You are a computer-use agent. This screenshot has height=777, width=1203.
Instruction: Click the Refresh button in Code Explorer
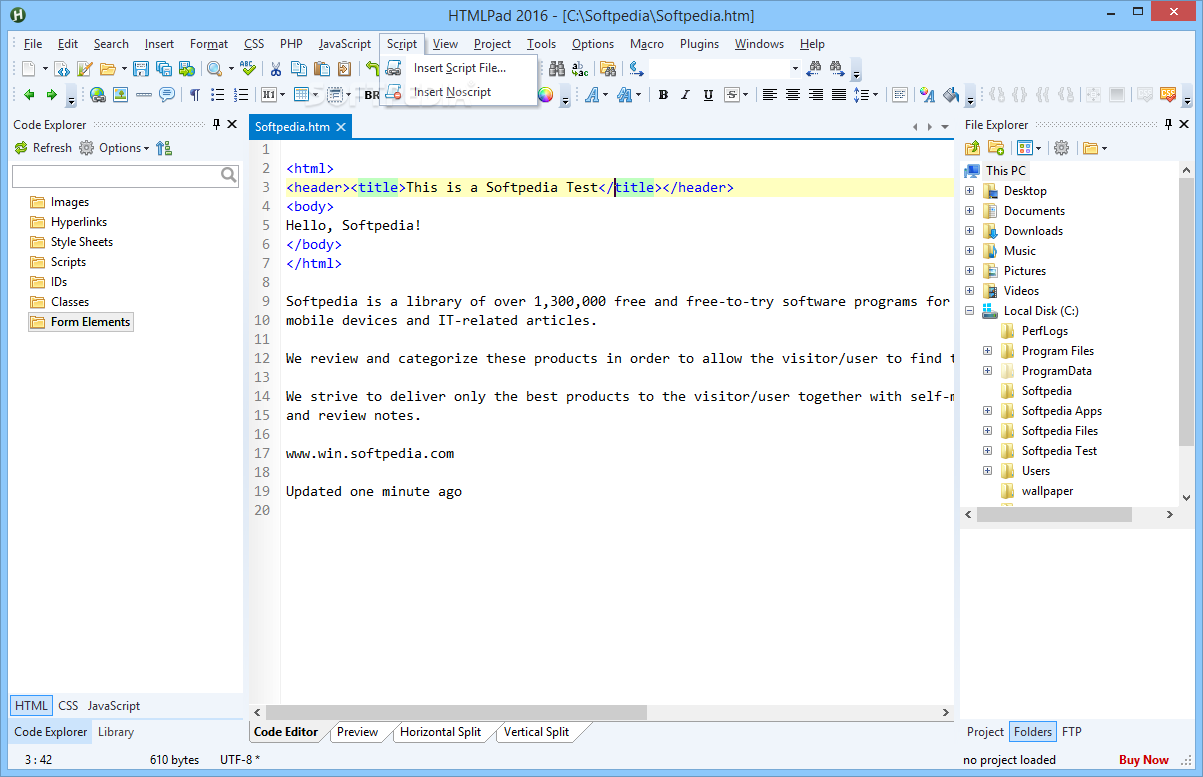pyautogui.click(x=43, y=148)
